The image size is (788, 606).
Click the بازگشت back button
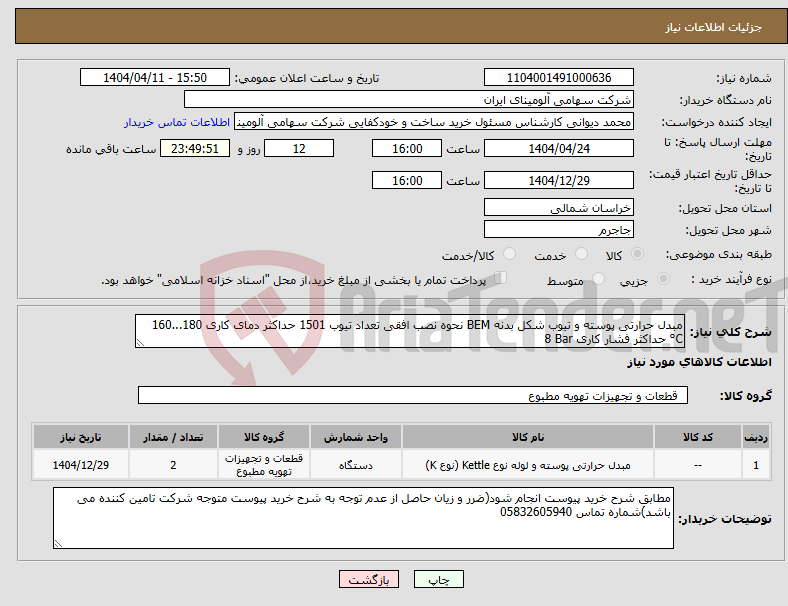tap(369, 579)
